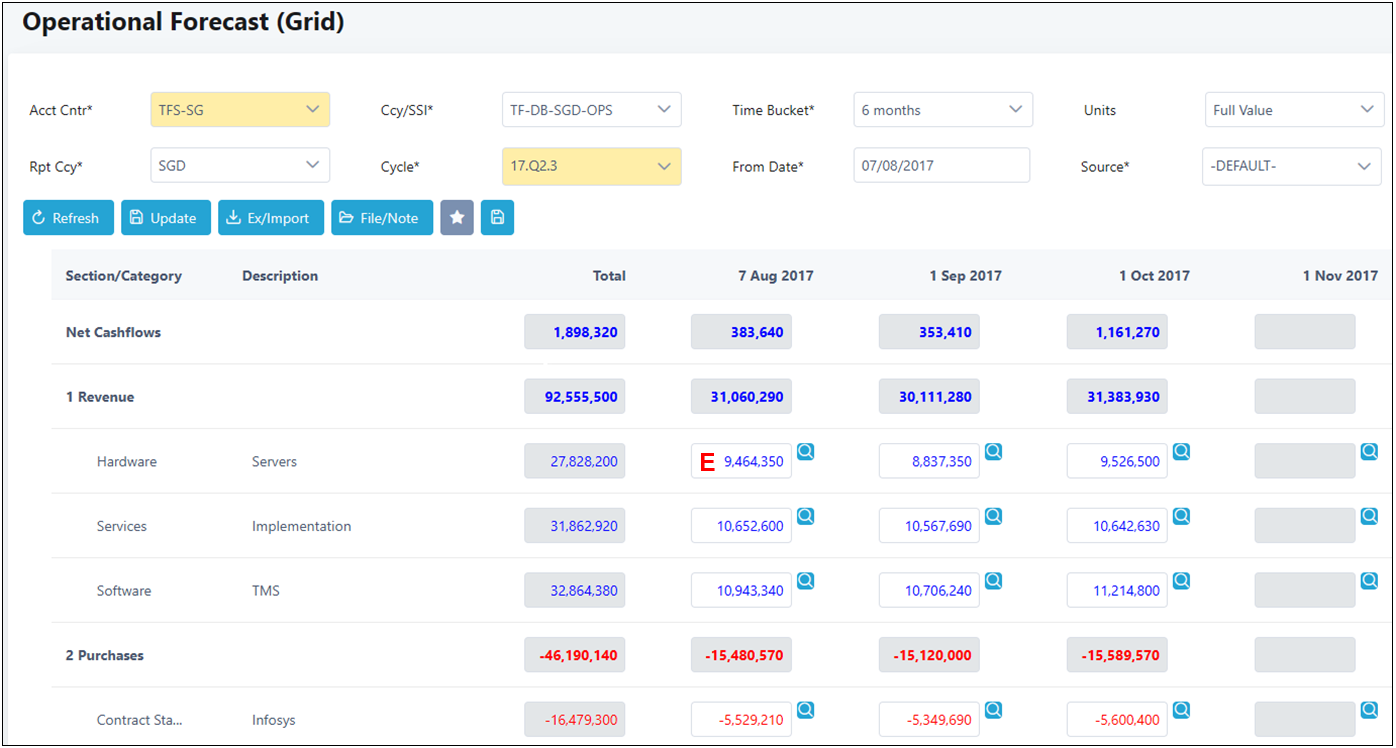Viewport: 1396px width, 748px height.
Task: Click the From Date field
Action: 941,166
